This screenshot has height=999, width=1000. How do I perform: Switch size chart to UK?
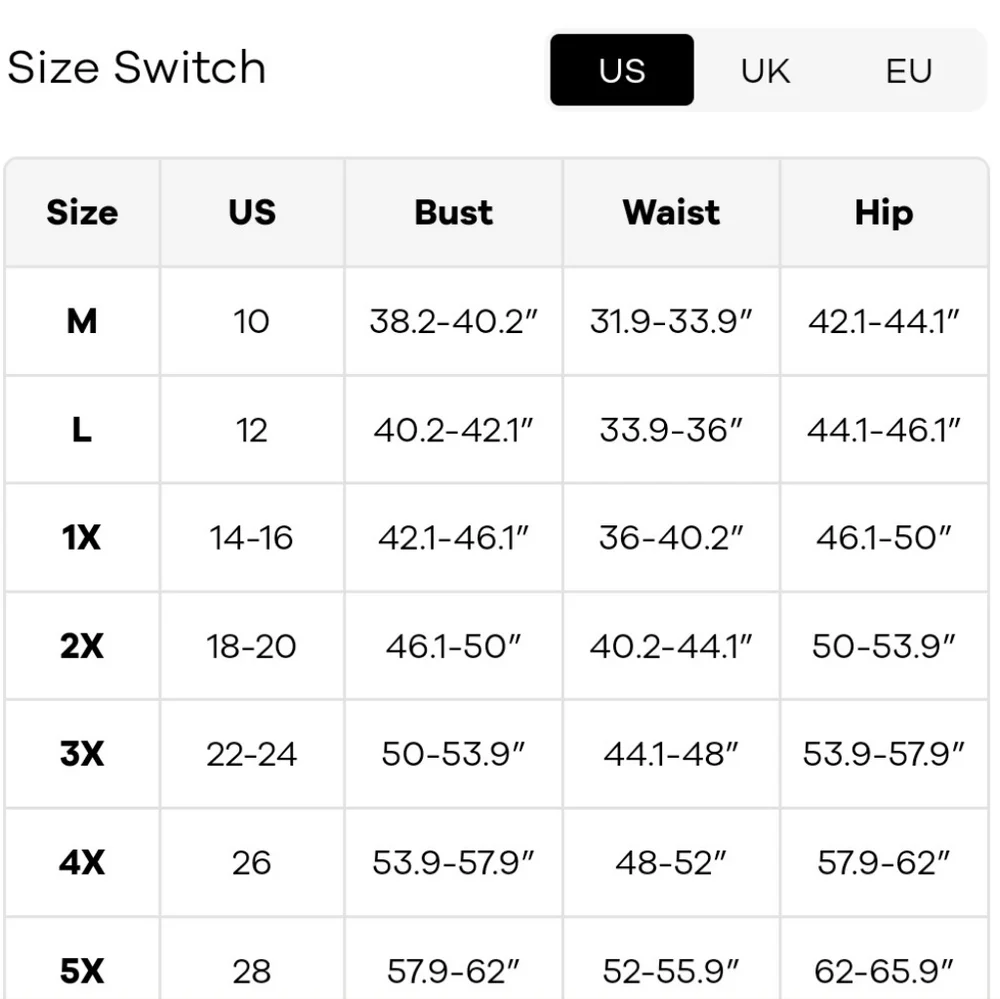[x=765, y=70]
